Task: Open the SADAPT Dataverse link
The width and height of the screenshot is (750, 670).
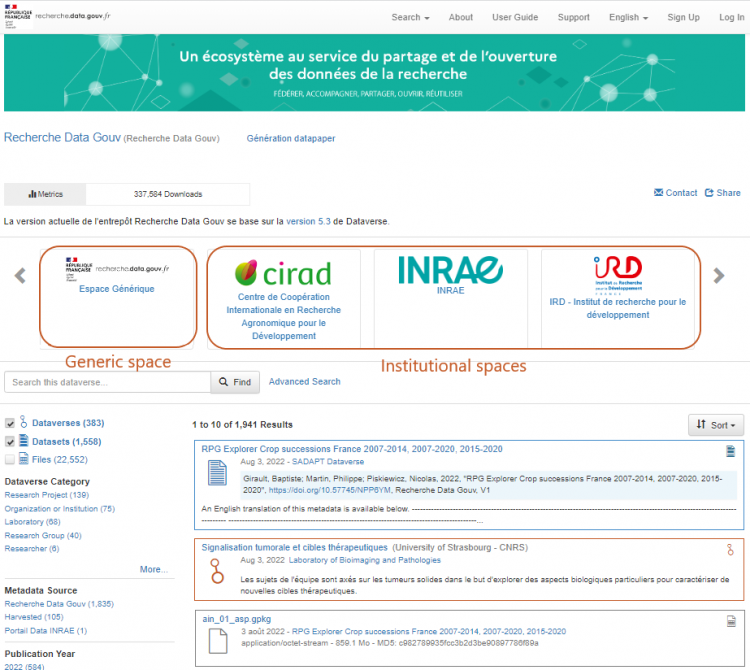Action: (x=328, y=461)
